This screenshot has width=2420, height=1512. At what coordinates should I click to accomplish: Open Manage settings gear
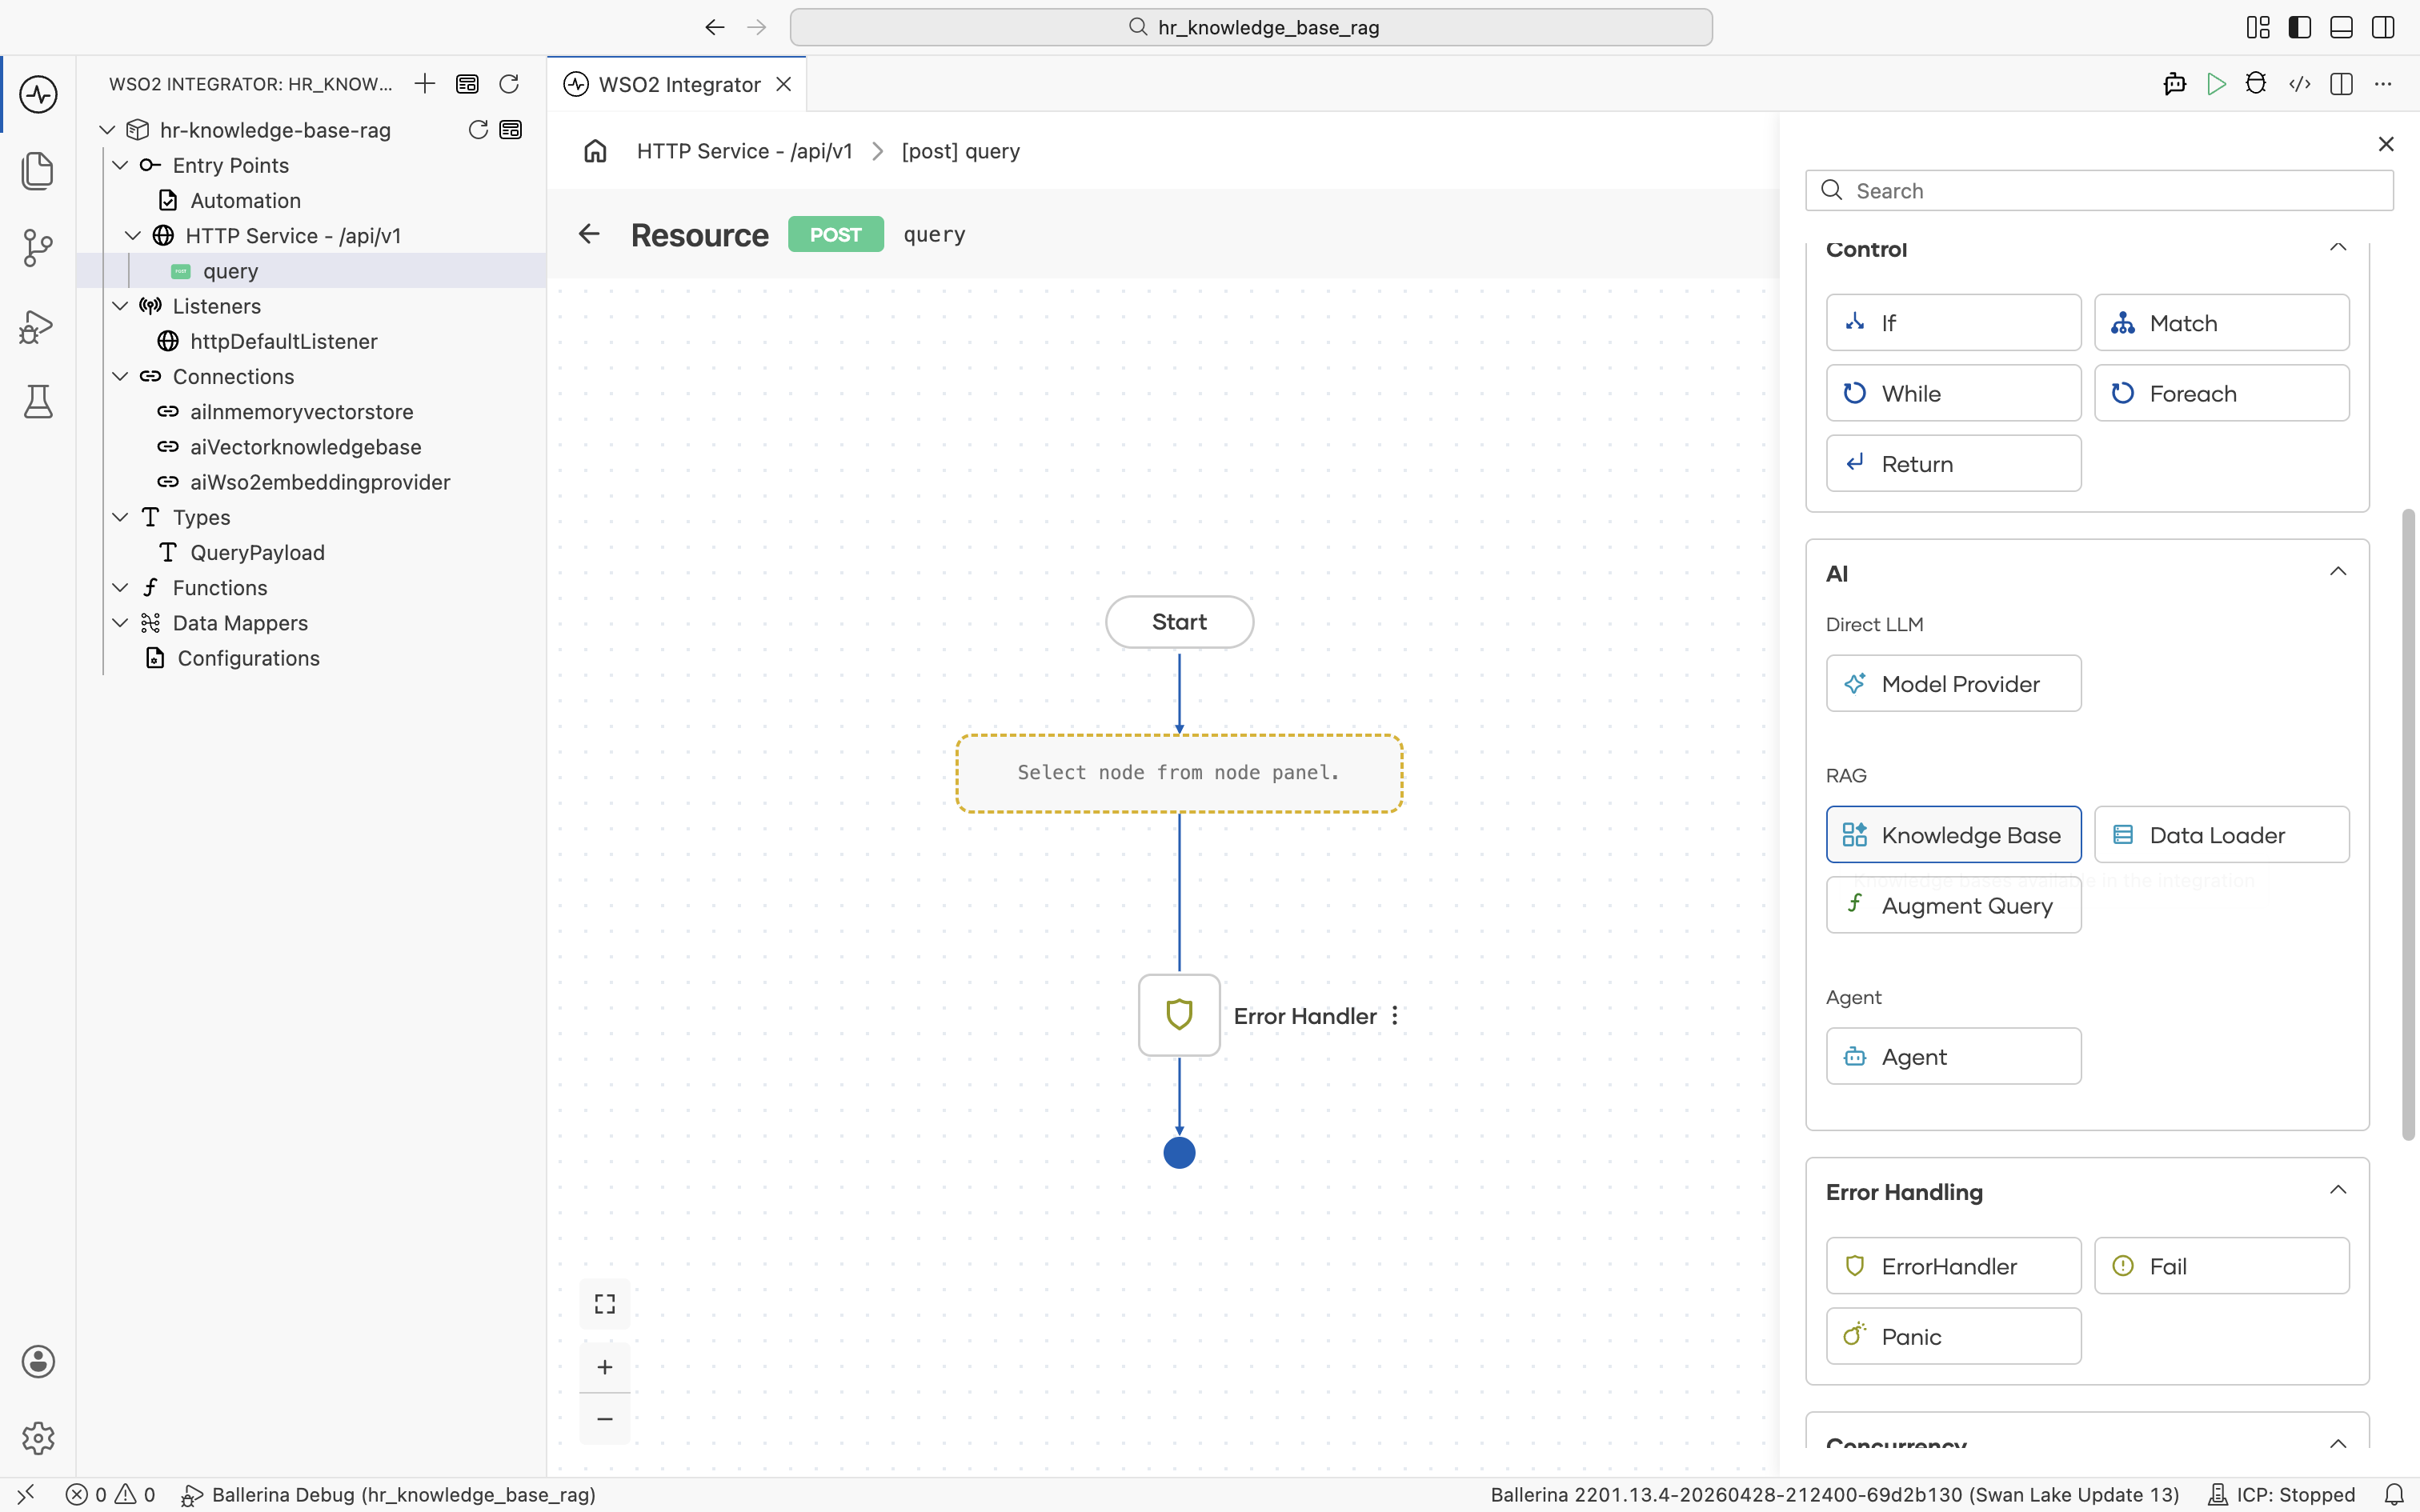coord(38,1438)
